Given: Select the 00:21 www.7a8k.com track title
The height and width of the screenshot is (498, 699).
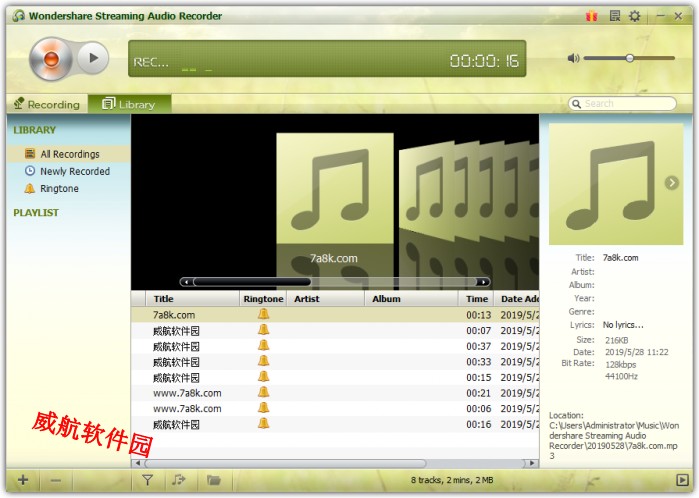Looking at the screenshot, I should 187,393.
